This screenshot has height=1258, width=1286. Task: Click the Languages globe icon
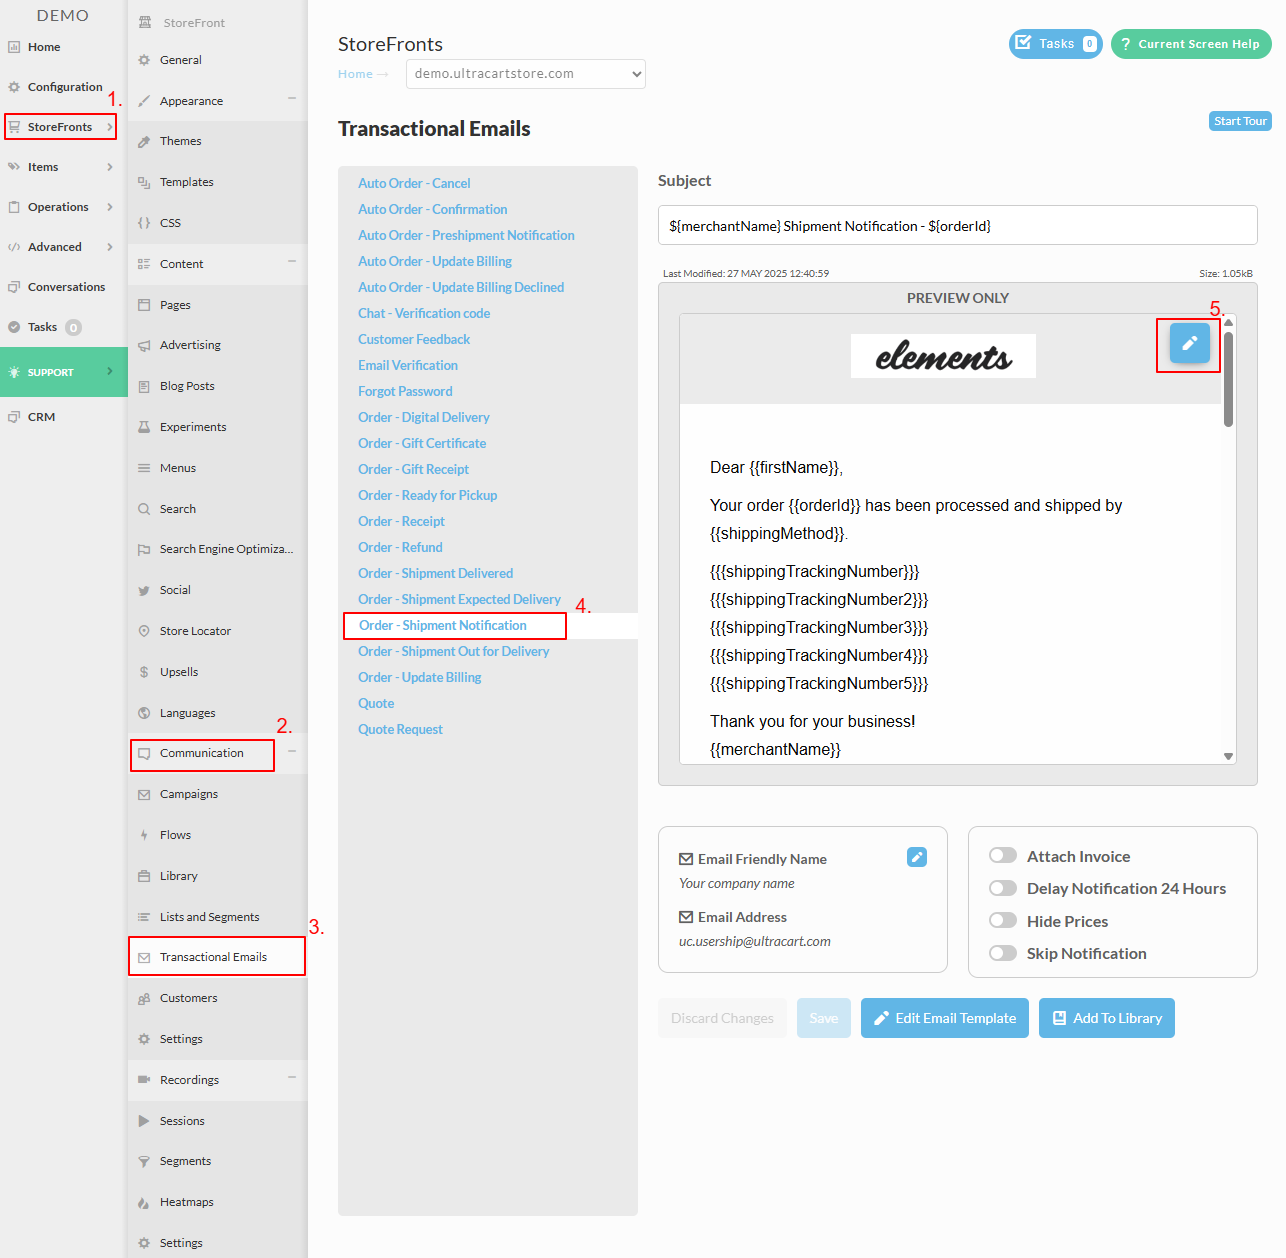[x=144, y=713]
